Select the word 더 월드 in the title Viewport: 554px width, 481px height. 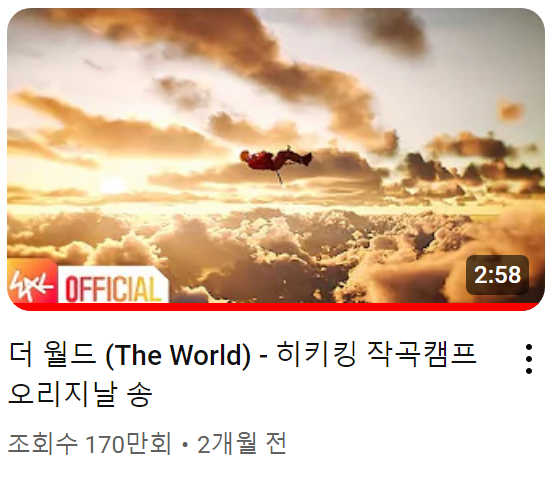[52, 354]
